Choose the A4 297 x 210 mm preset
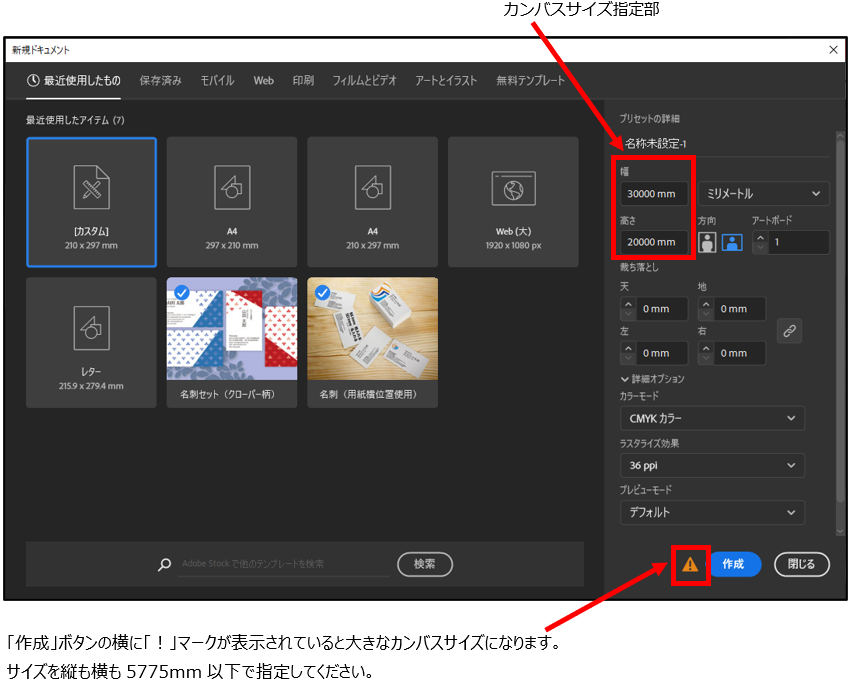848x687 pixels. pyautogui.click(x=232, y=202)
